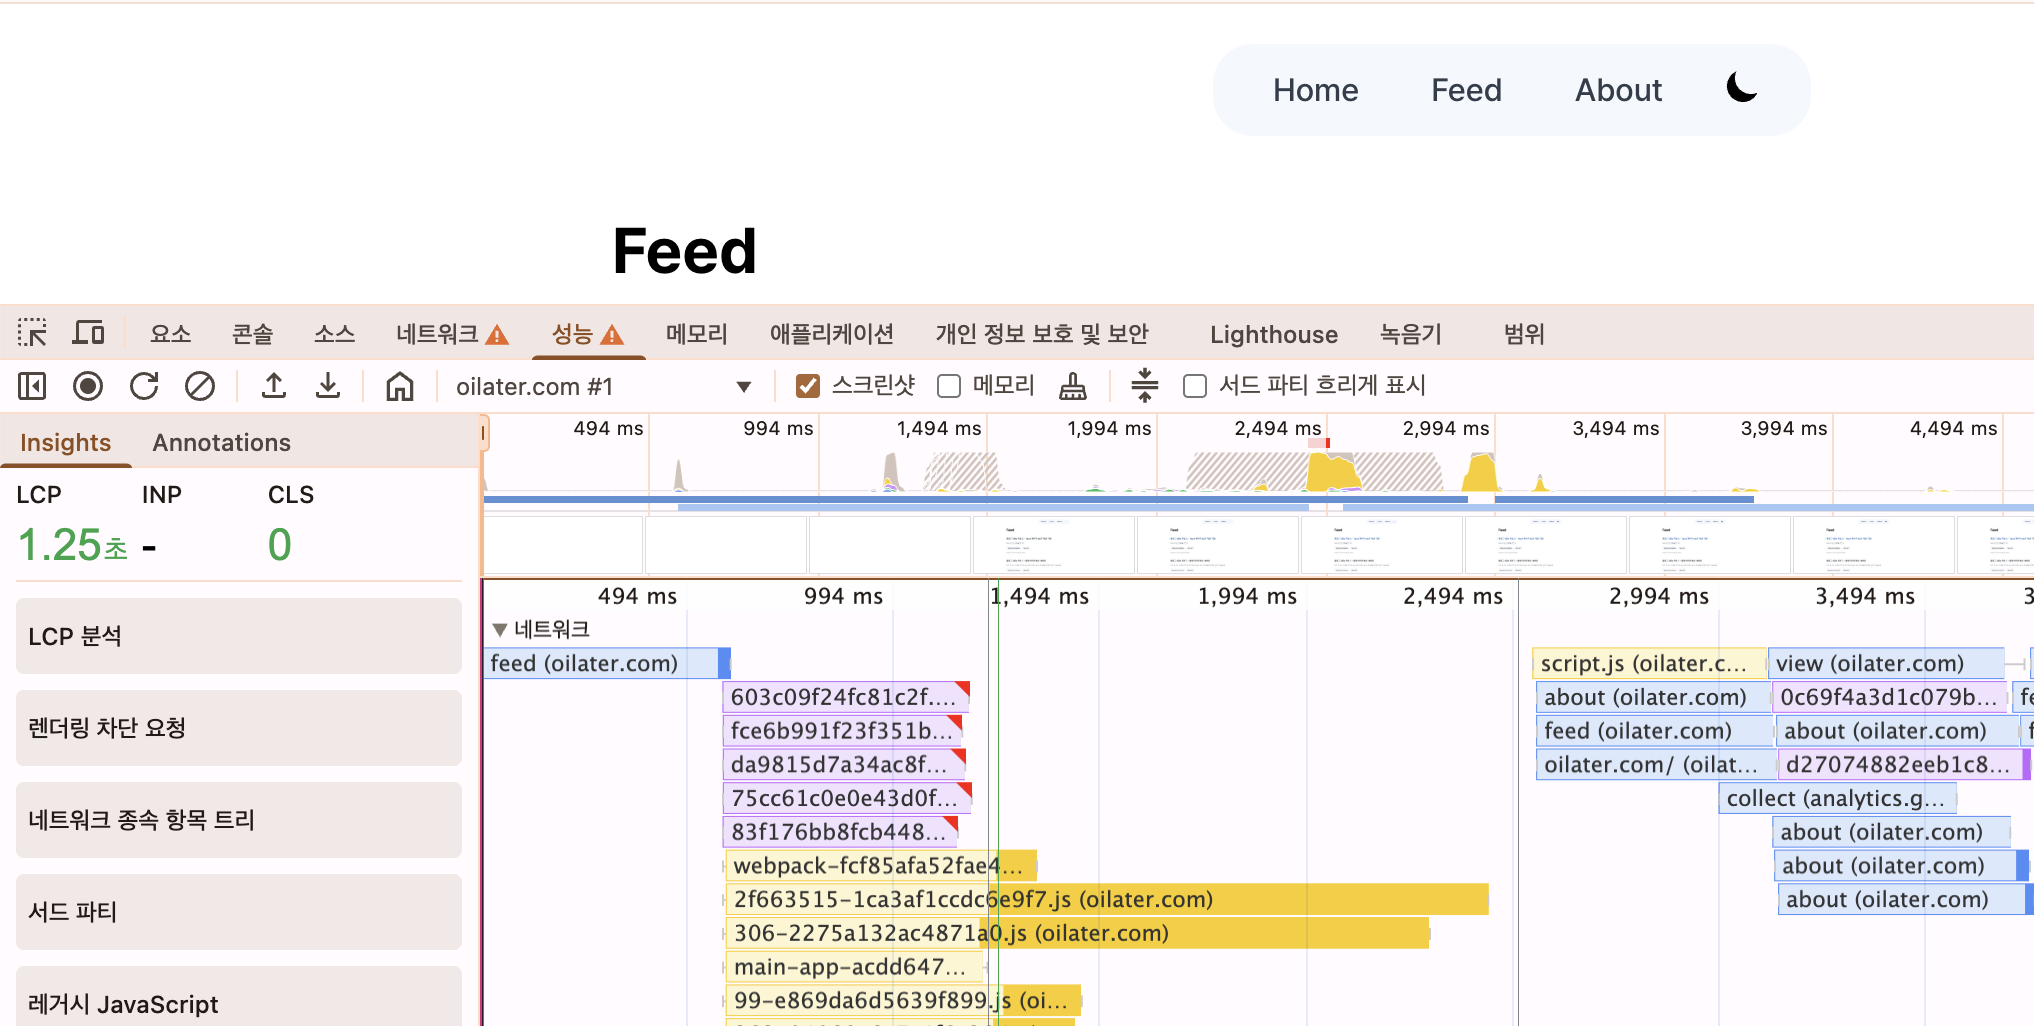This screenshot has width=2034, height=1026.
Task: Click the screenshot thumbnail under 1,494 ms
Action: point(1053,545)
